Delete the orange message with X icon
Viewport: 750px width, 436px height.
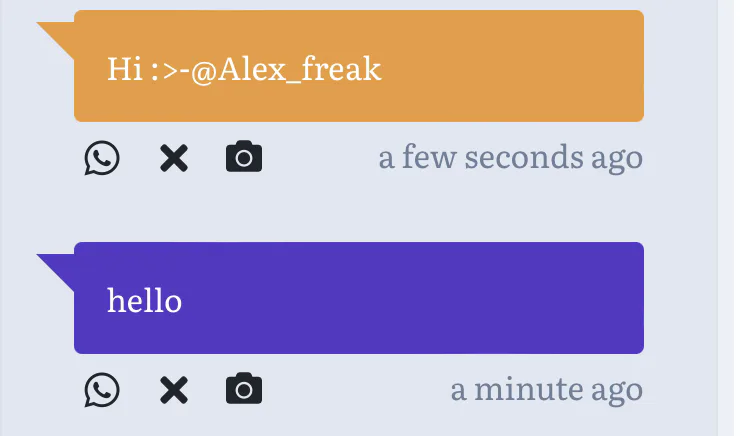point(174,158)
